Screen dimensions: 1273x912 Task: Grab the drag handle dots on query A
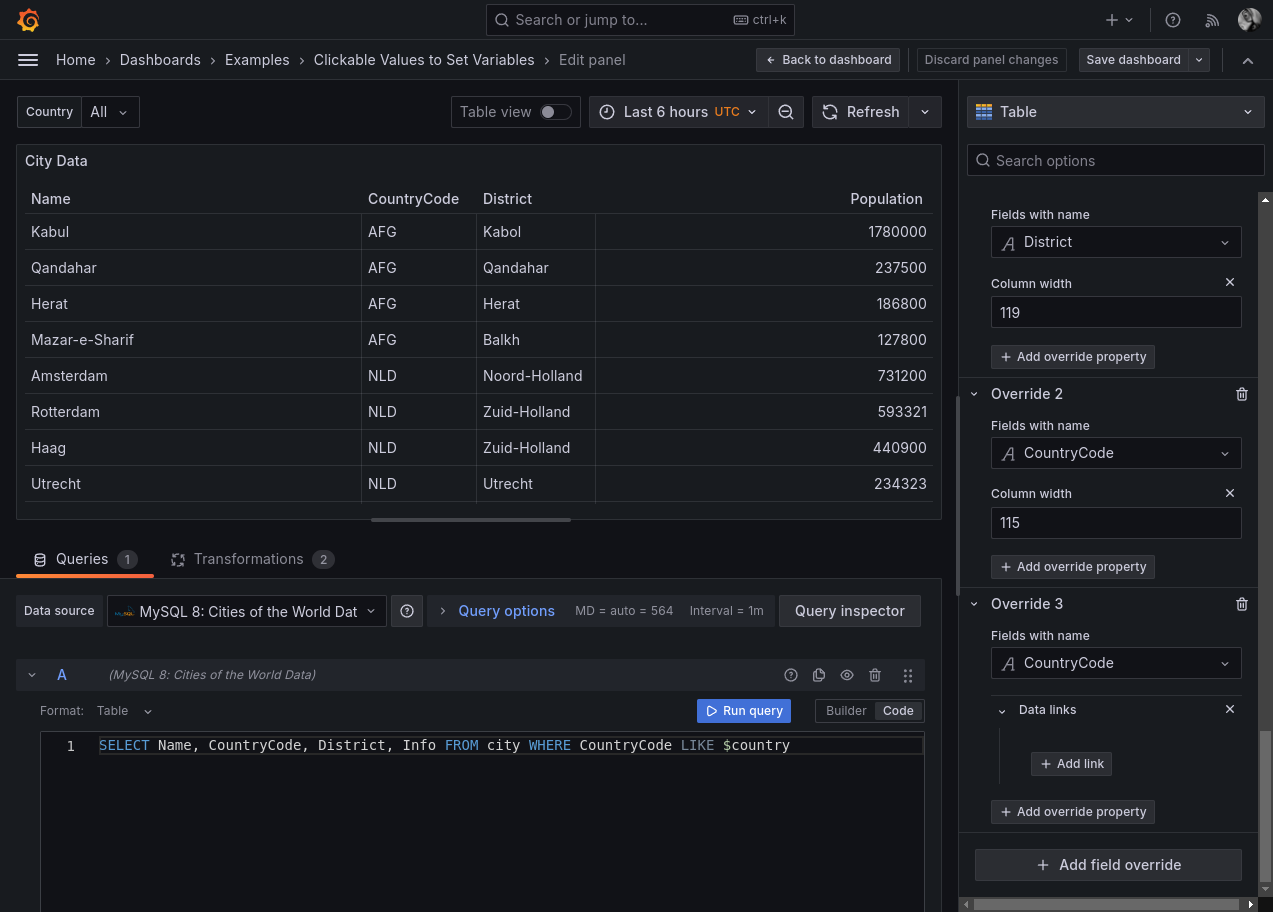[x=908, y=675]
